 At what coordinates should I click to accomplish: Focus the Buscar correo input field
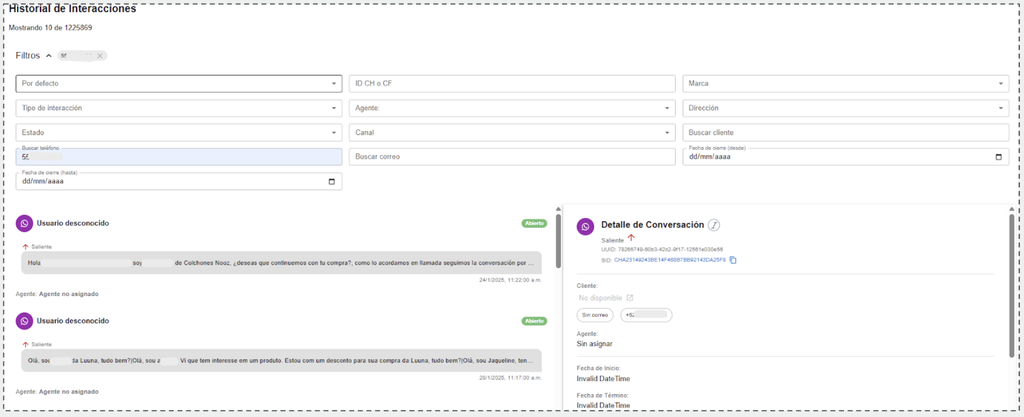tap(512, 157)
